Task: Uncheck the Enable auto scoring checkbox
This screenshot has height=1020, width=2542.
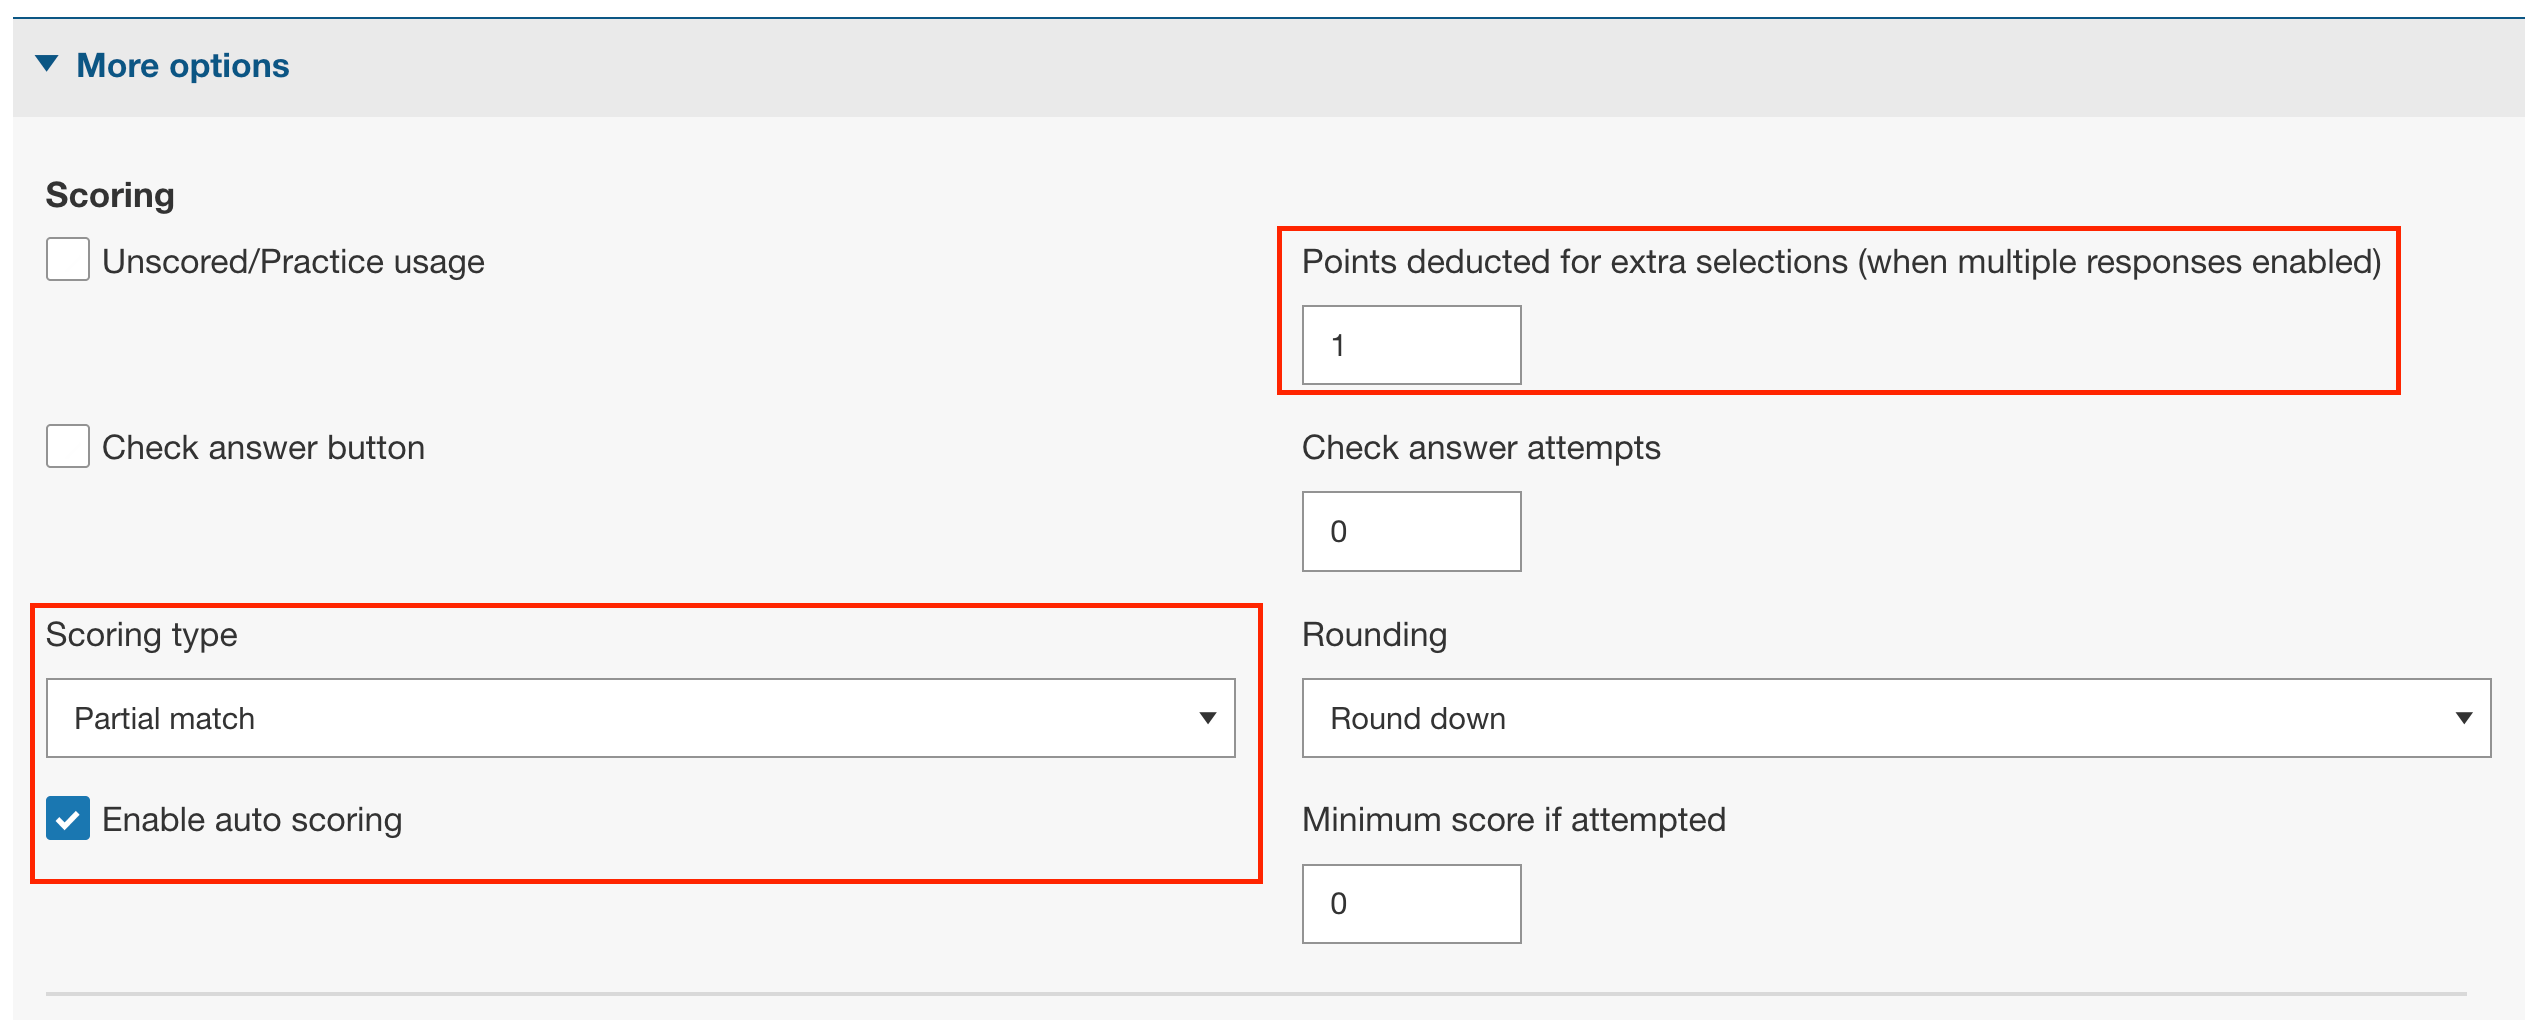Action: (68, 819)
